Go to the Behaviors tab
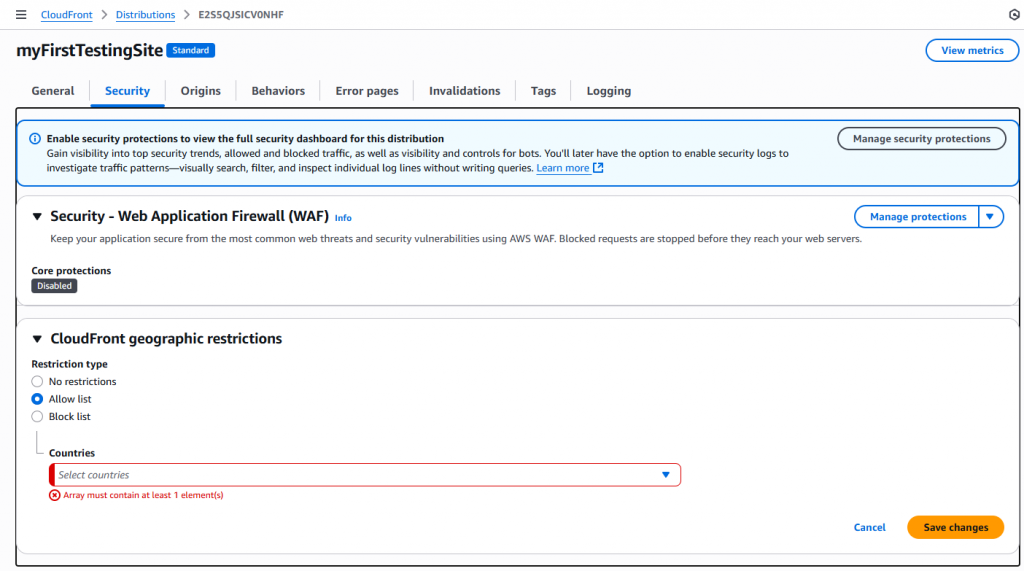The width and height of the screenshot is (1024, 571). (x=278, y=91)
